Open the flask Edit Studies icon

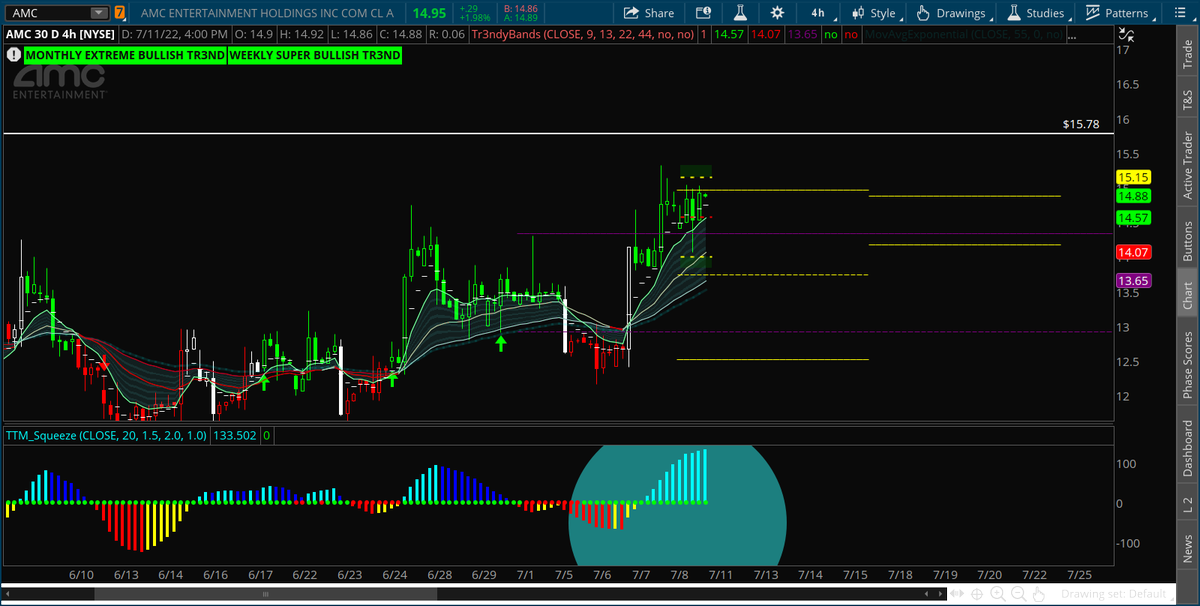[740, 12]
